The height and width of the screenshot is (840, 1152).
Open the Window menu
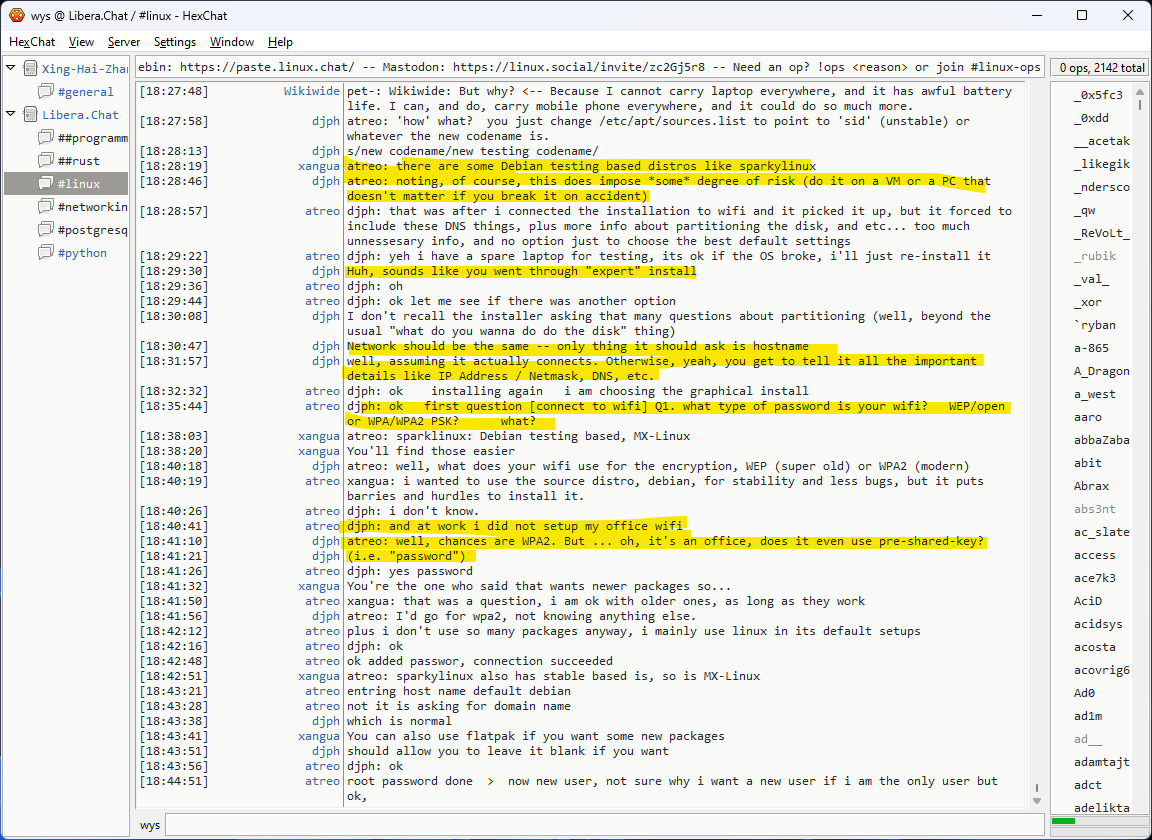[231, 42]
